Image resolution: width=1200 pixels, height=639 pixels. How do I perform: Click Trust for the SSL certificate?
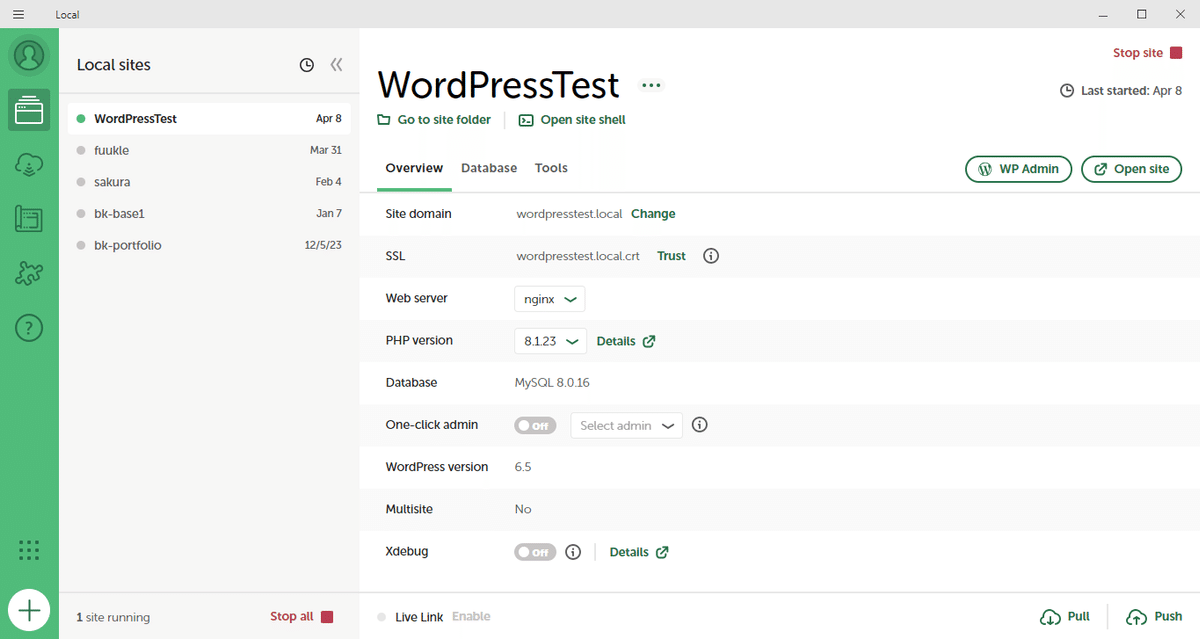[x=671, y=256]
